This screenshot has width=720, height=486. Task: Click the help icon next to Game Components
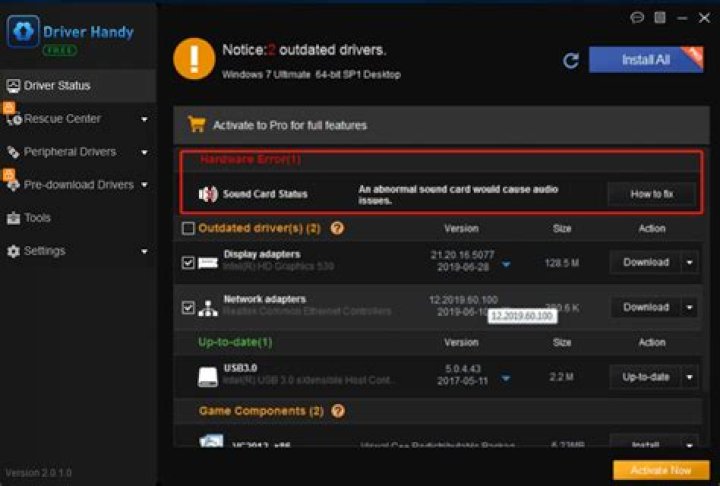coord(338,411)
